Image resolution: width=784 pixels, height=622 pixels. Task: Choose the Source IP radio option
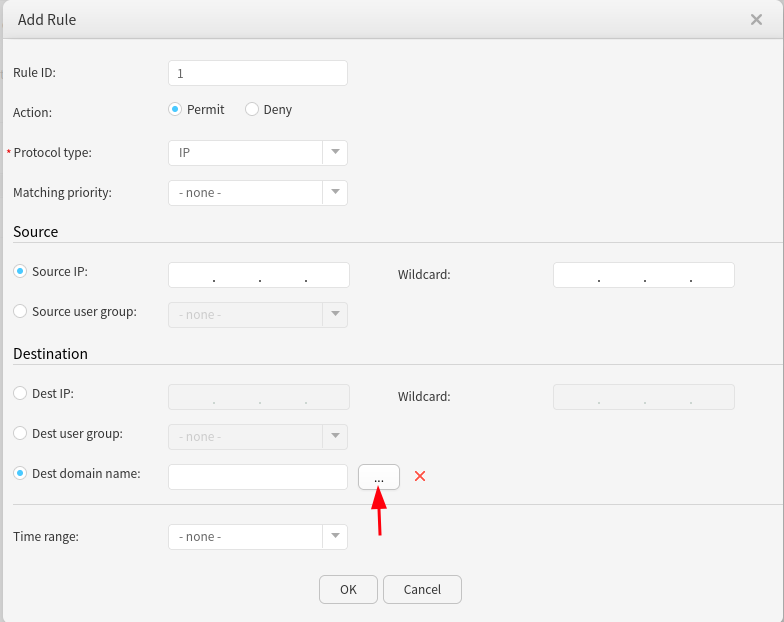point(20,271)
